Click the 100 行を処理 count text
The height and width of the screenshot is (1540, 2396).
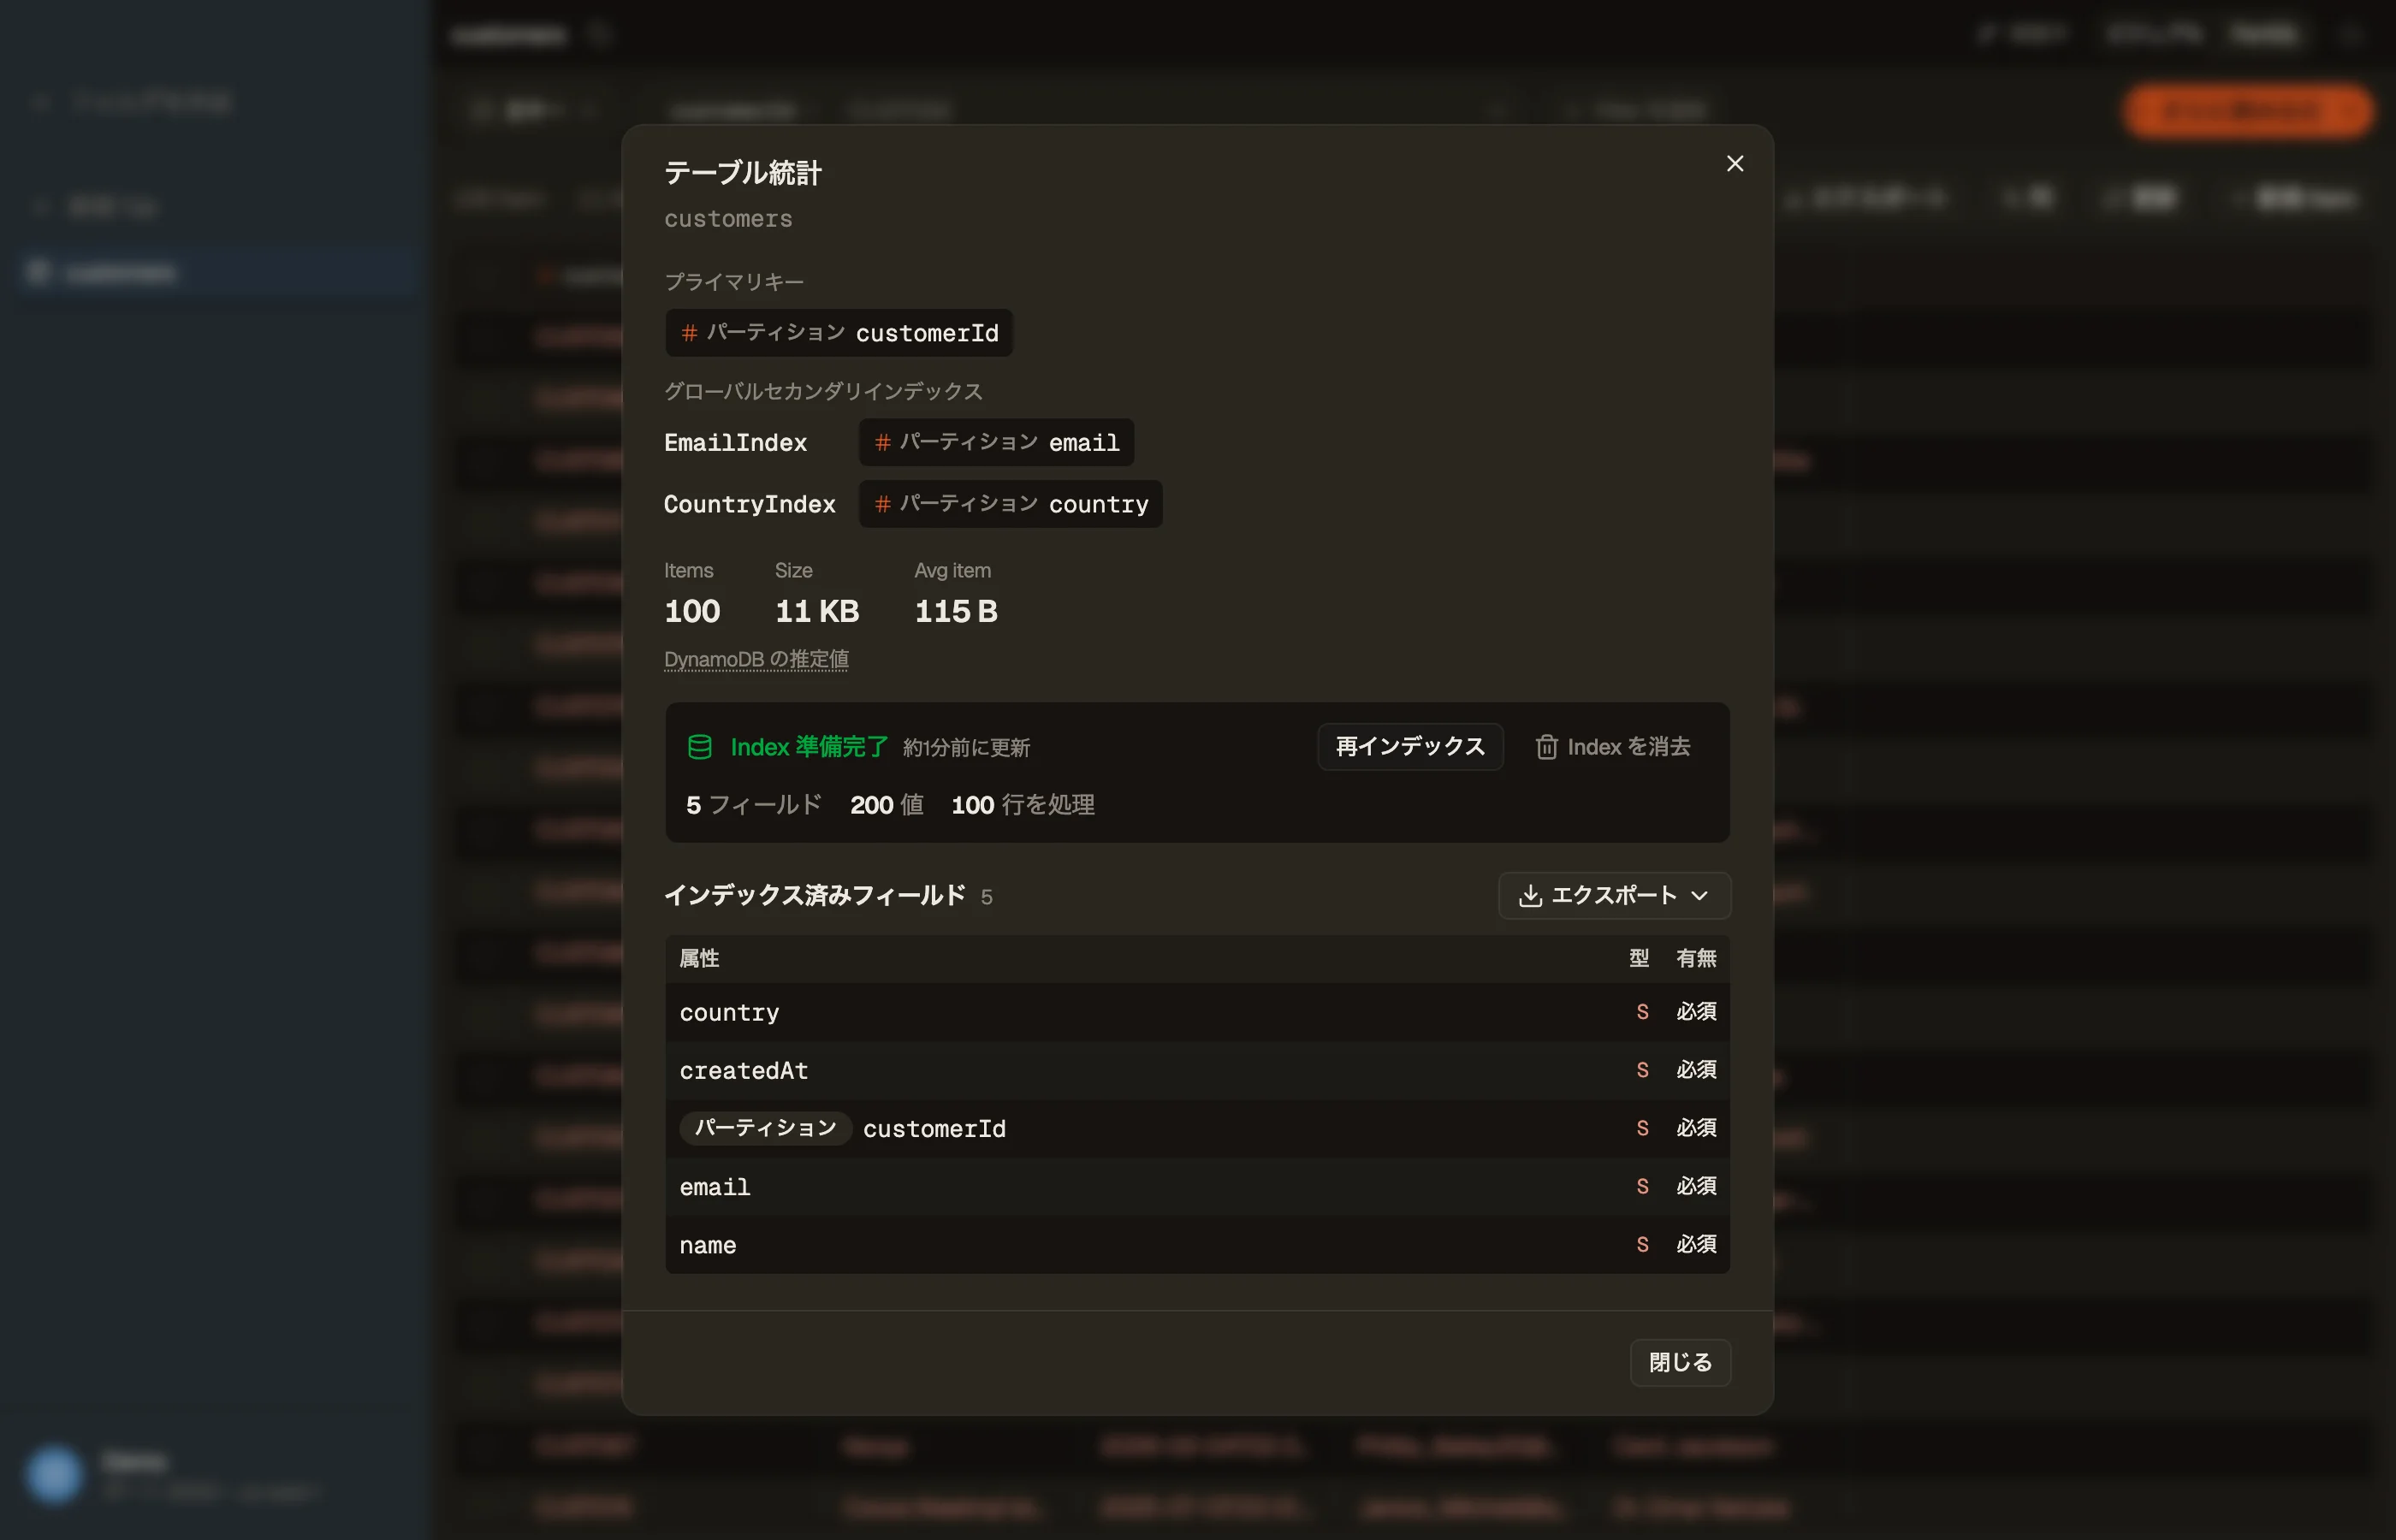[1022, 805]
